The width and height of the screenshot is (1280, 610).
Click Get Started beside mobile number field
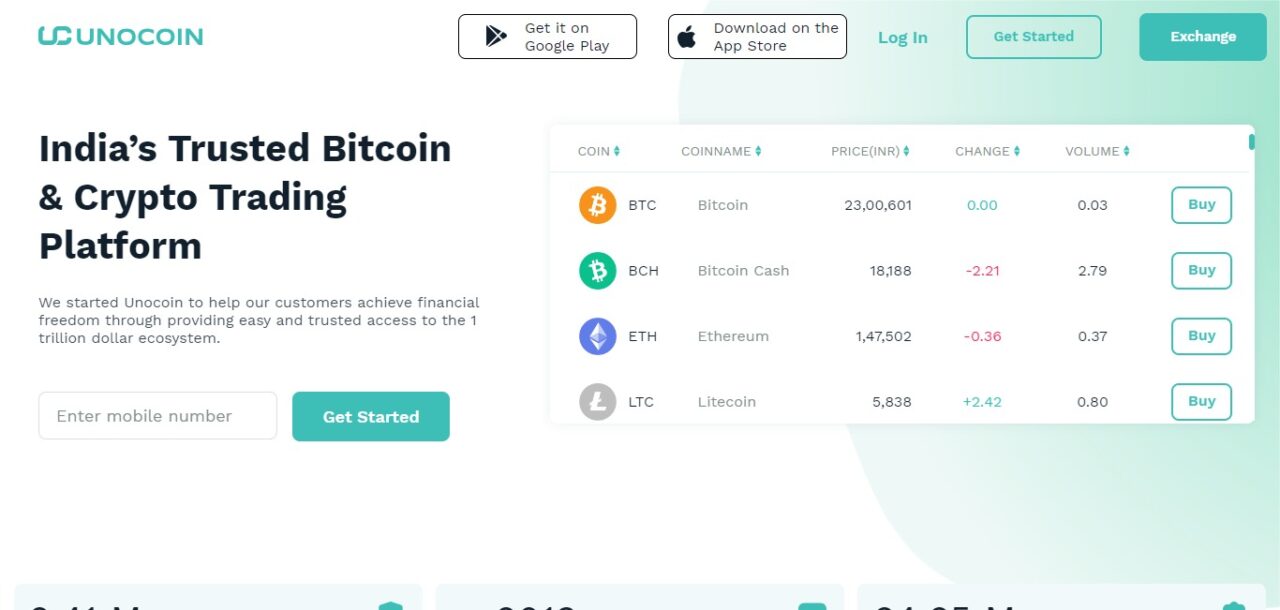pyautogui.click(x=371, y=417)
